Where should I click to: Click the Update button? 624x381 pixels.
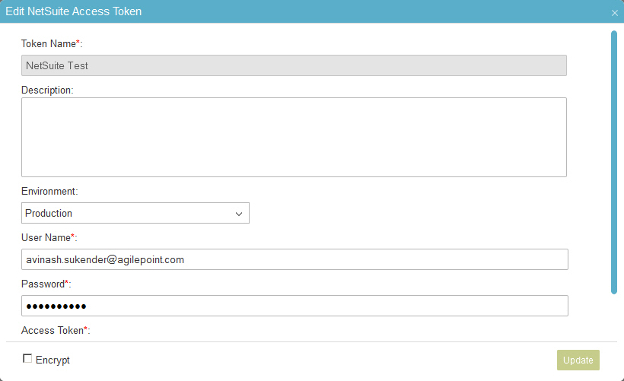point(578,360)
